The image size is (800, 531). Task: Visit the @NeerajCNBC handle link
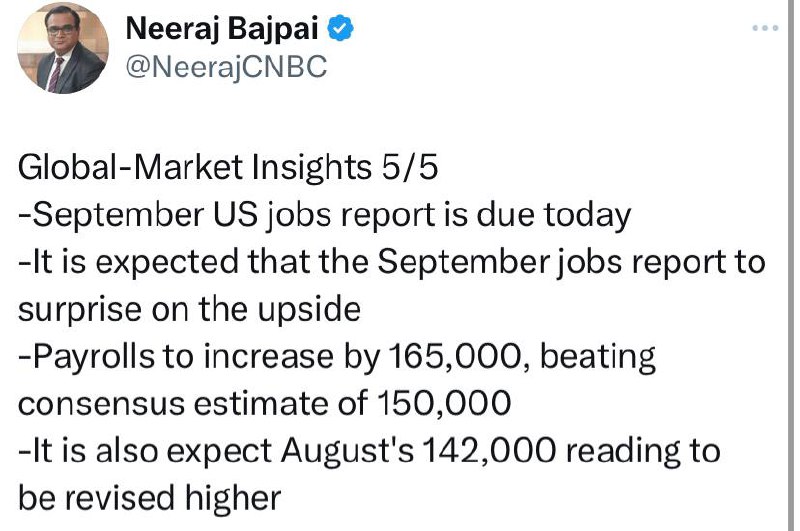click(x=226, y=67)
